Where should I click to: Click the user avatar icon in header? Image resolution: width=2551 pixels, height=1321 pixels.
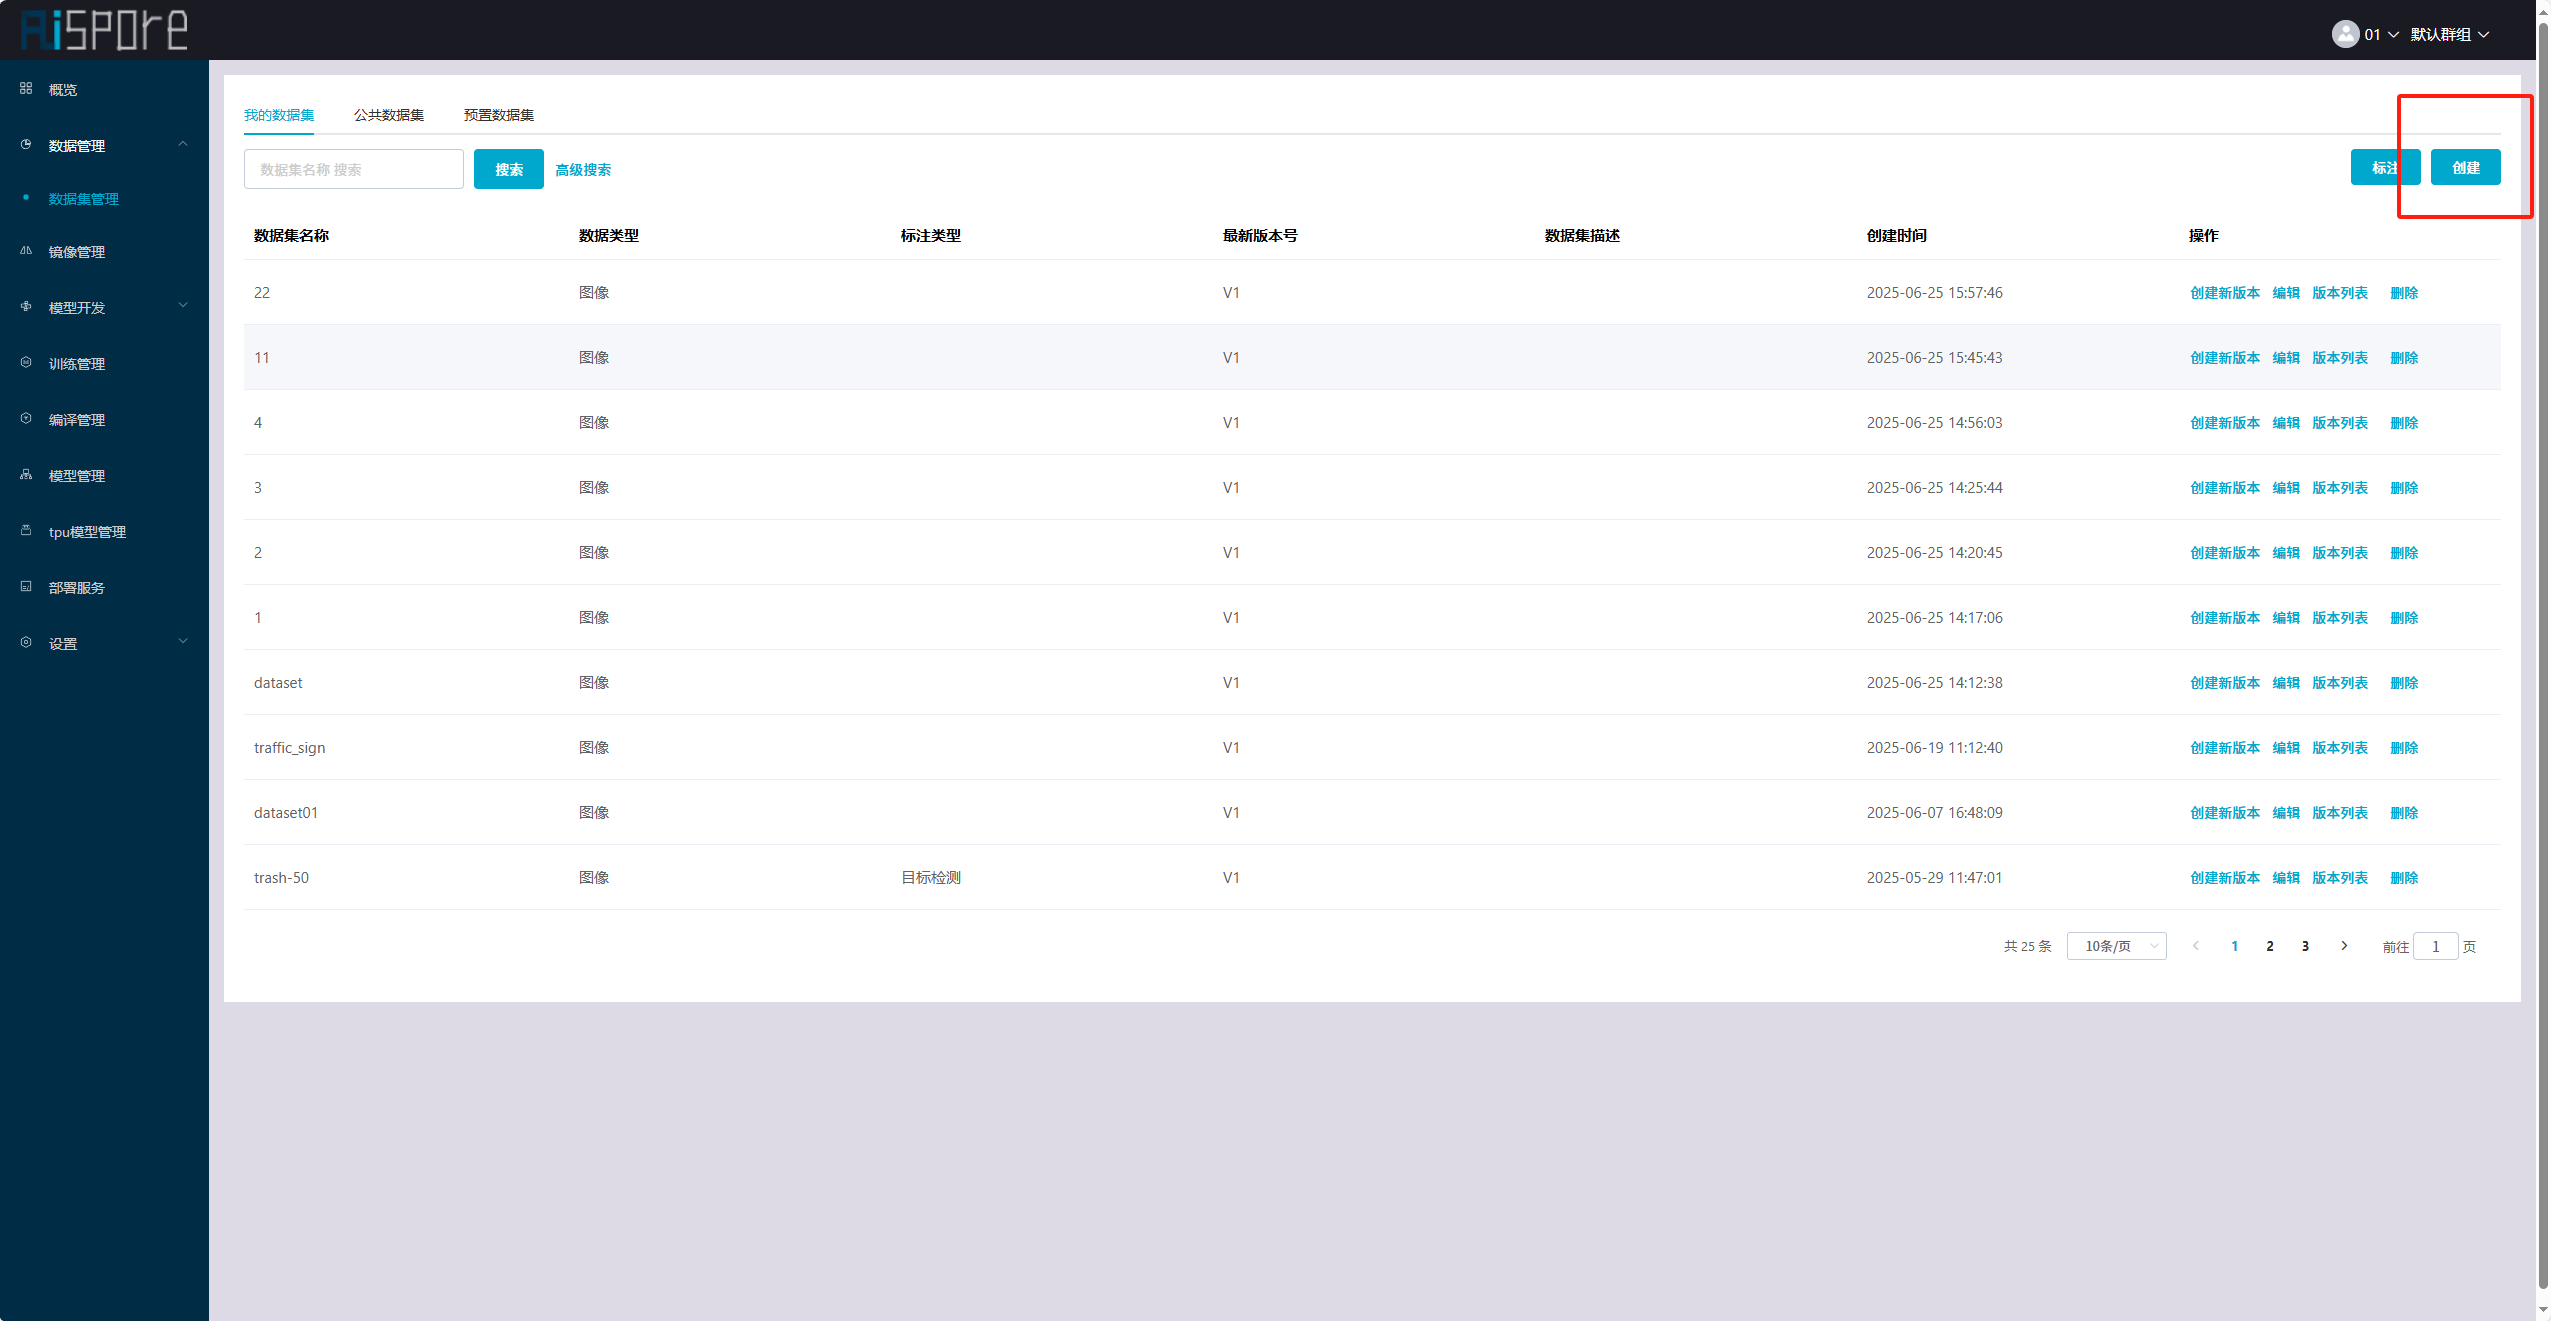pyautogui.click(x=2345, y=34)
